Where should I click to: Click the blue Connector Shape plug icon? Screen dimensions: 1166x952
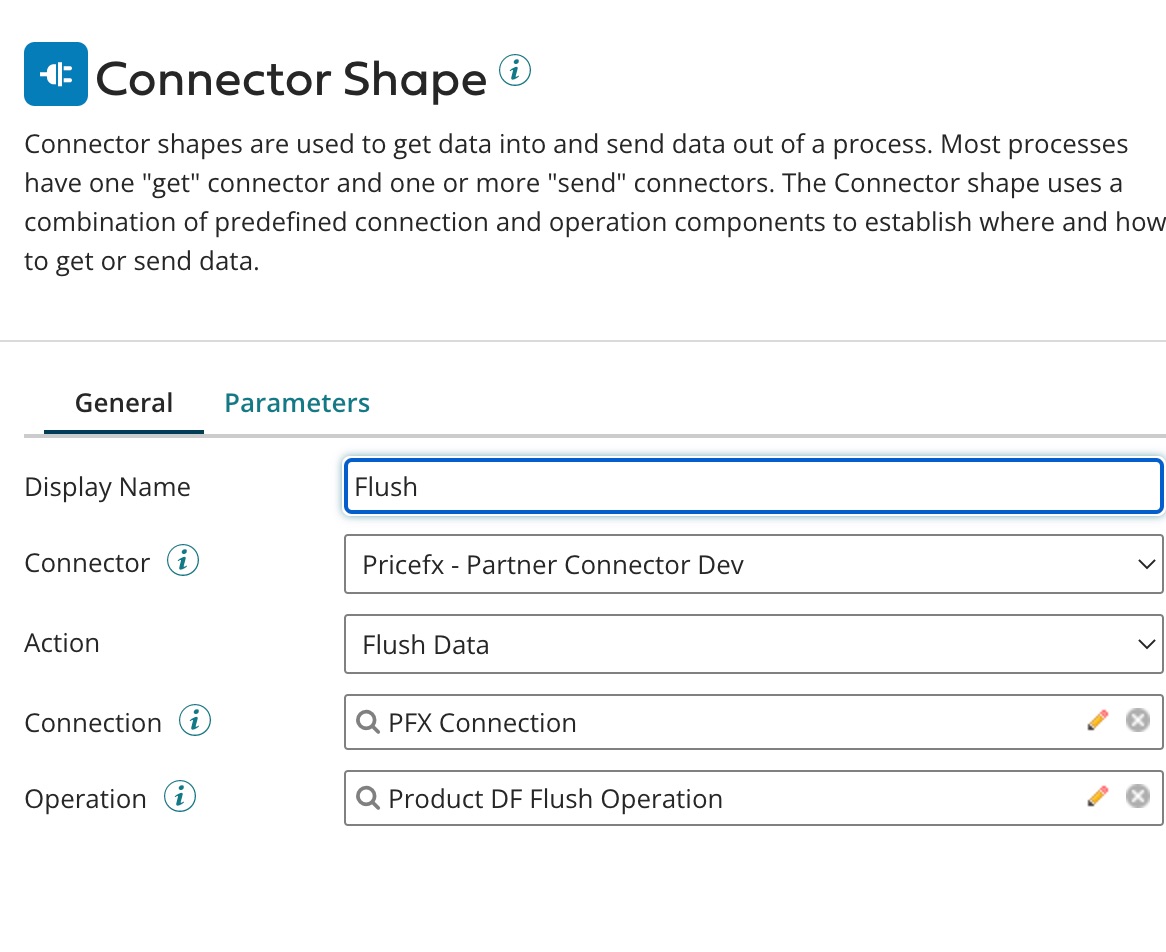click(x=56, y=74)
